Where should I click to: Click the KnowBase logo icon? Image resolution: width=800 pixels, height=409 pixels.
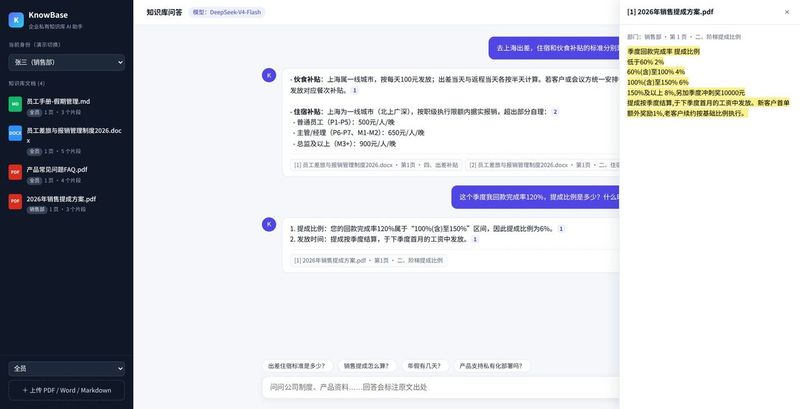[x=16, y=20]
